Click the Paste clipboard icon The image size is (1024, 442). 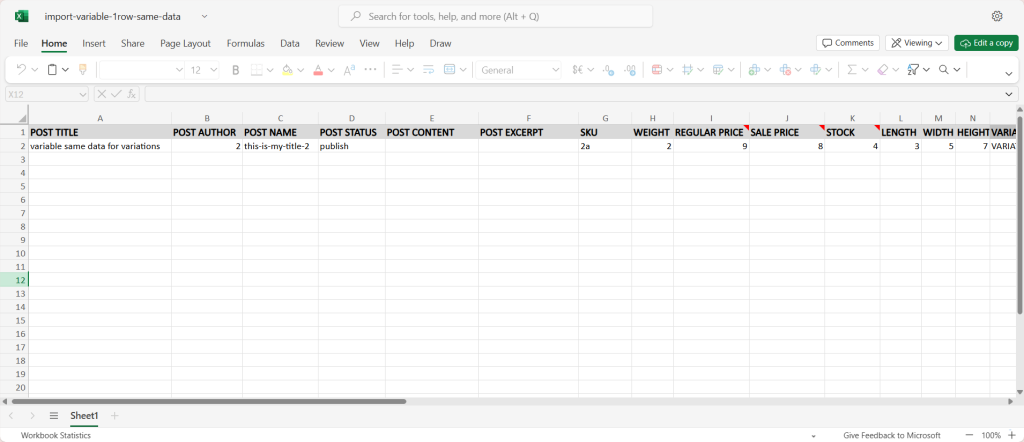(53, 70)
